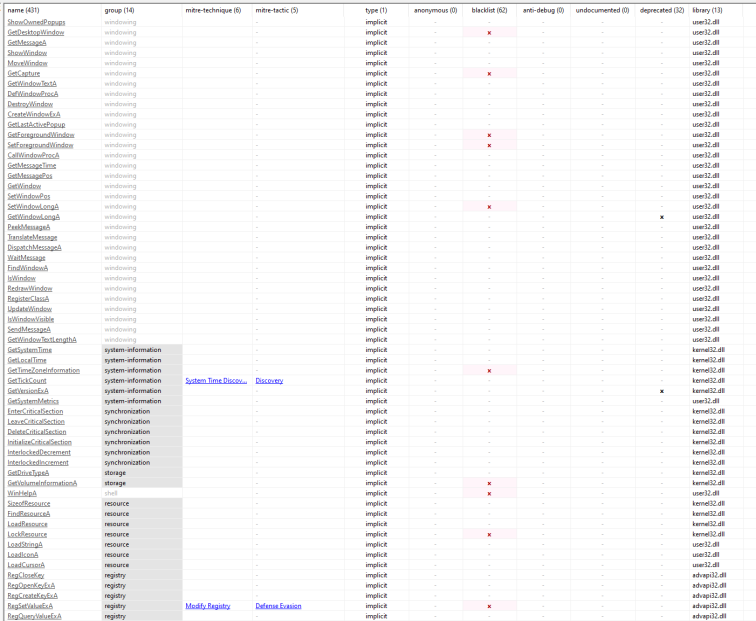Image resolution: width=756 pixels, height=621 pixels.
Task: Click the GetSystemTime import name
Action: point(30,350)
